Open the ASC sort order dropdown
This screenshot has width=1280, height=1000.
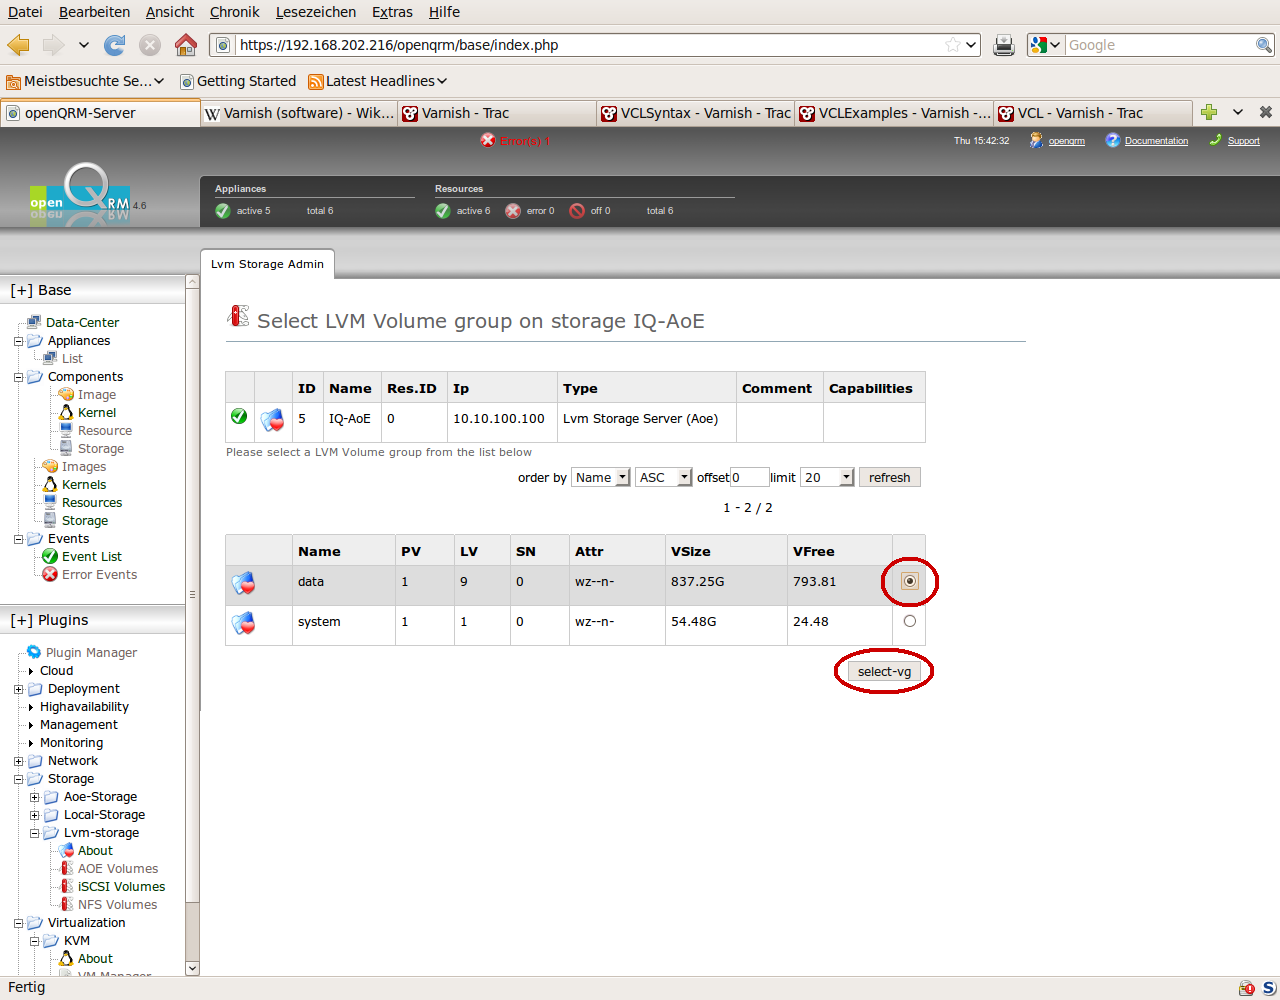pyautogui.click(x=664, y=478)
